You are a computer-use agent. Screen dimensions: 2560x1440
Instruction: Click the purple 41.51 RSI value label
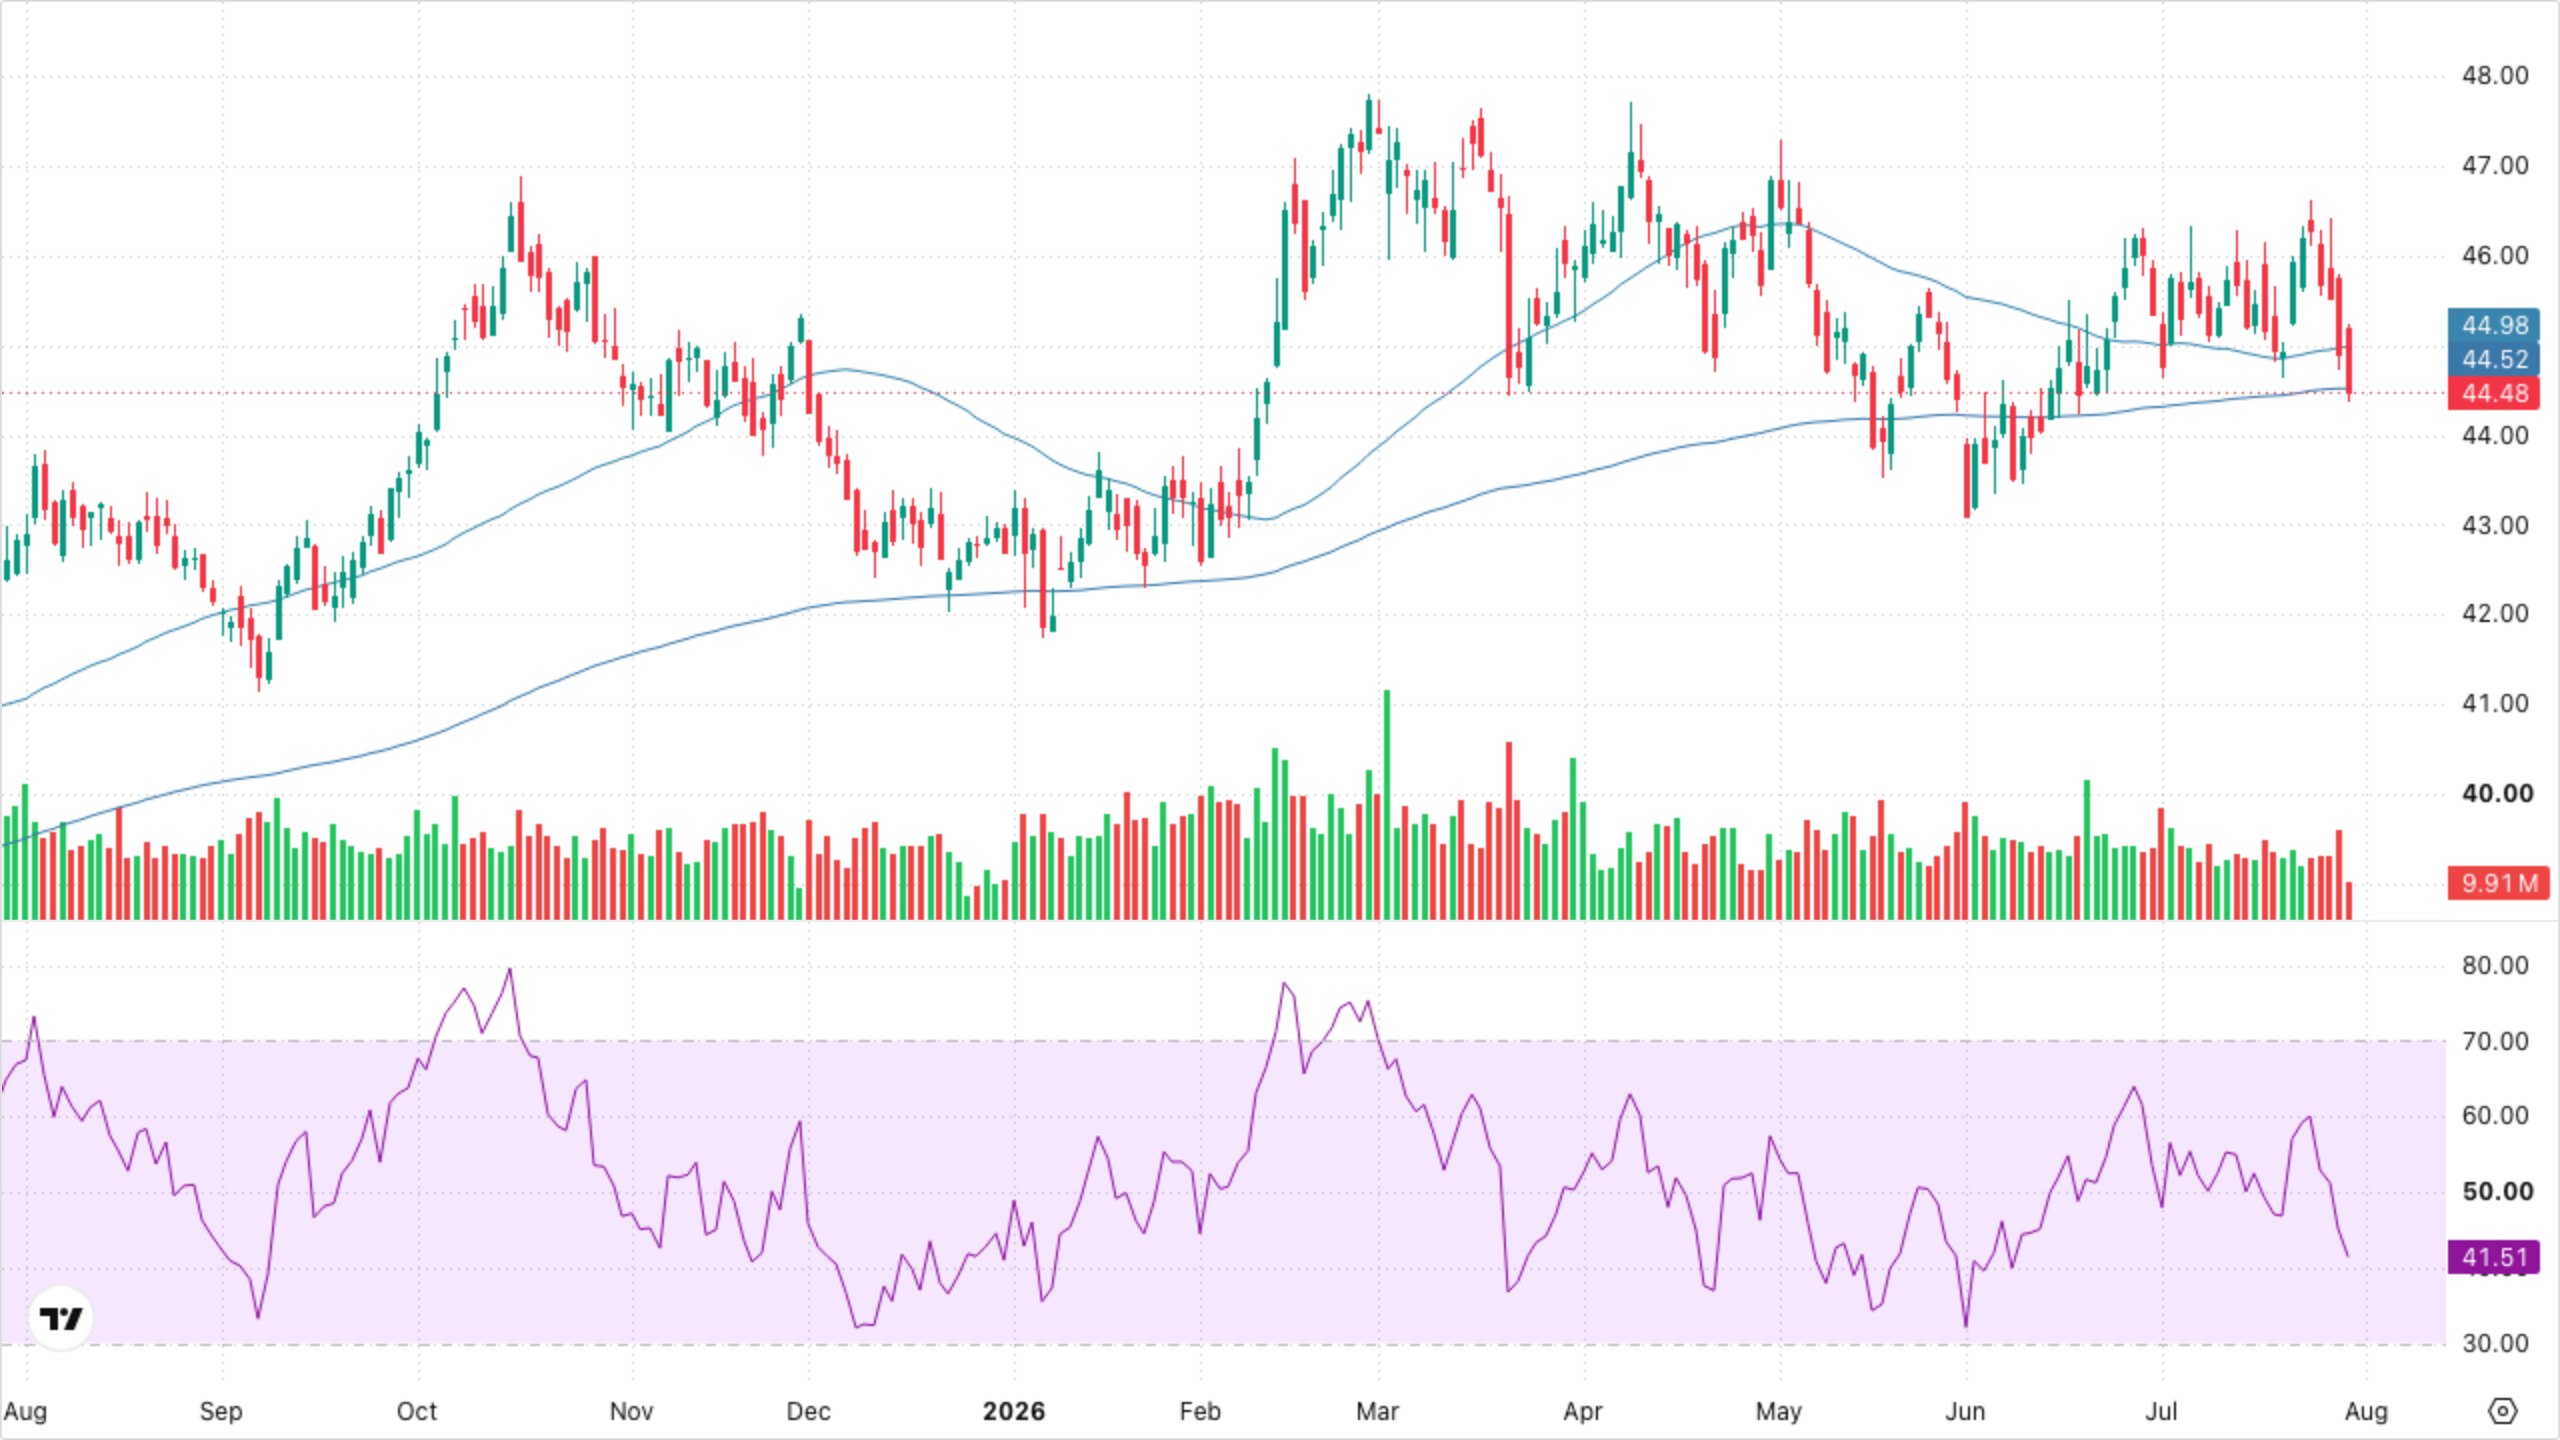tap(2494, 1257)
